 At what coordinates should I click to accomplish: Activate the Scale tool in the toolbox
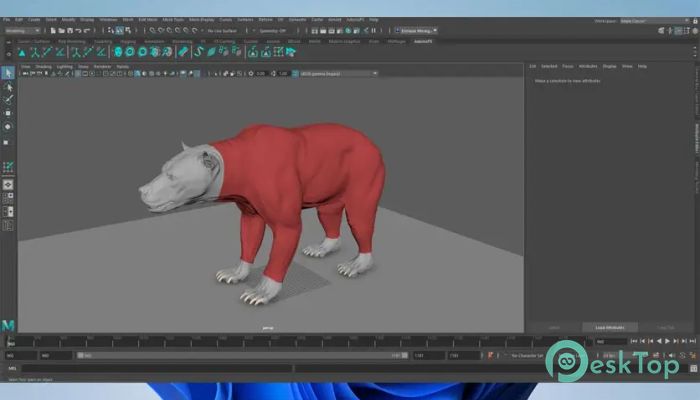click(x=7, y=142)
